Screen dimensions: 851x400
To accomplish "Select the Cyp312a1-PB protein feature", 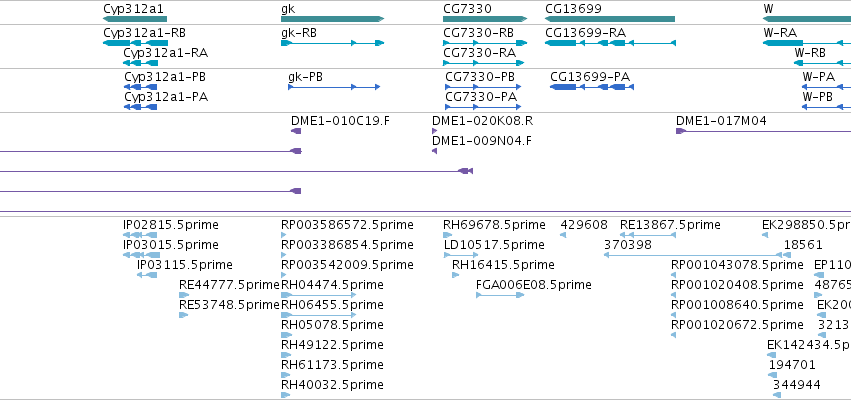I will [141, 87].
